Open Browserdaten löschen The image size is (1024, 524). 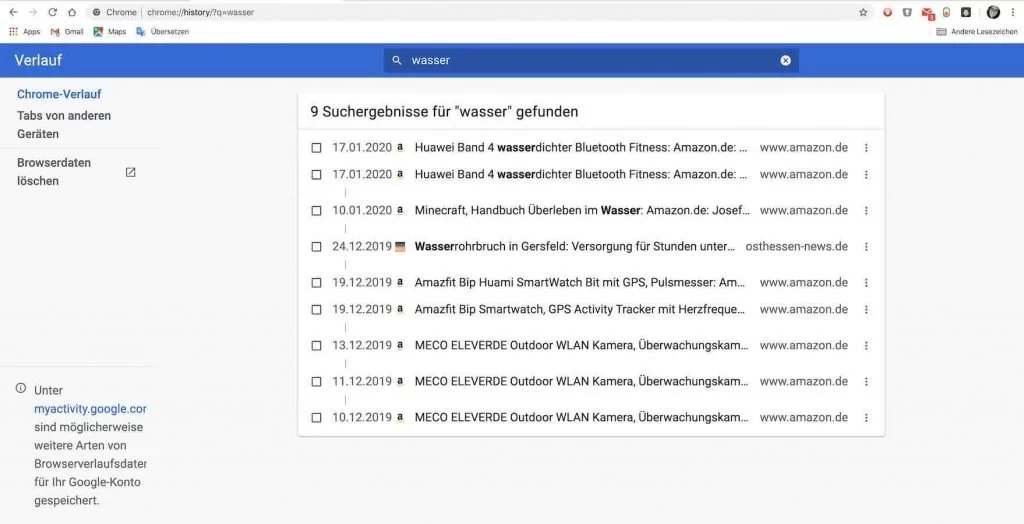click(54, 171)
